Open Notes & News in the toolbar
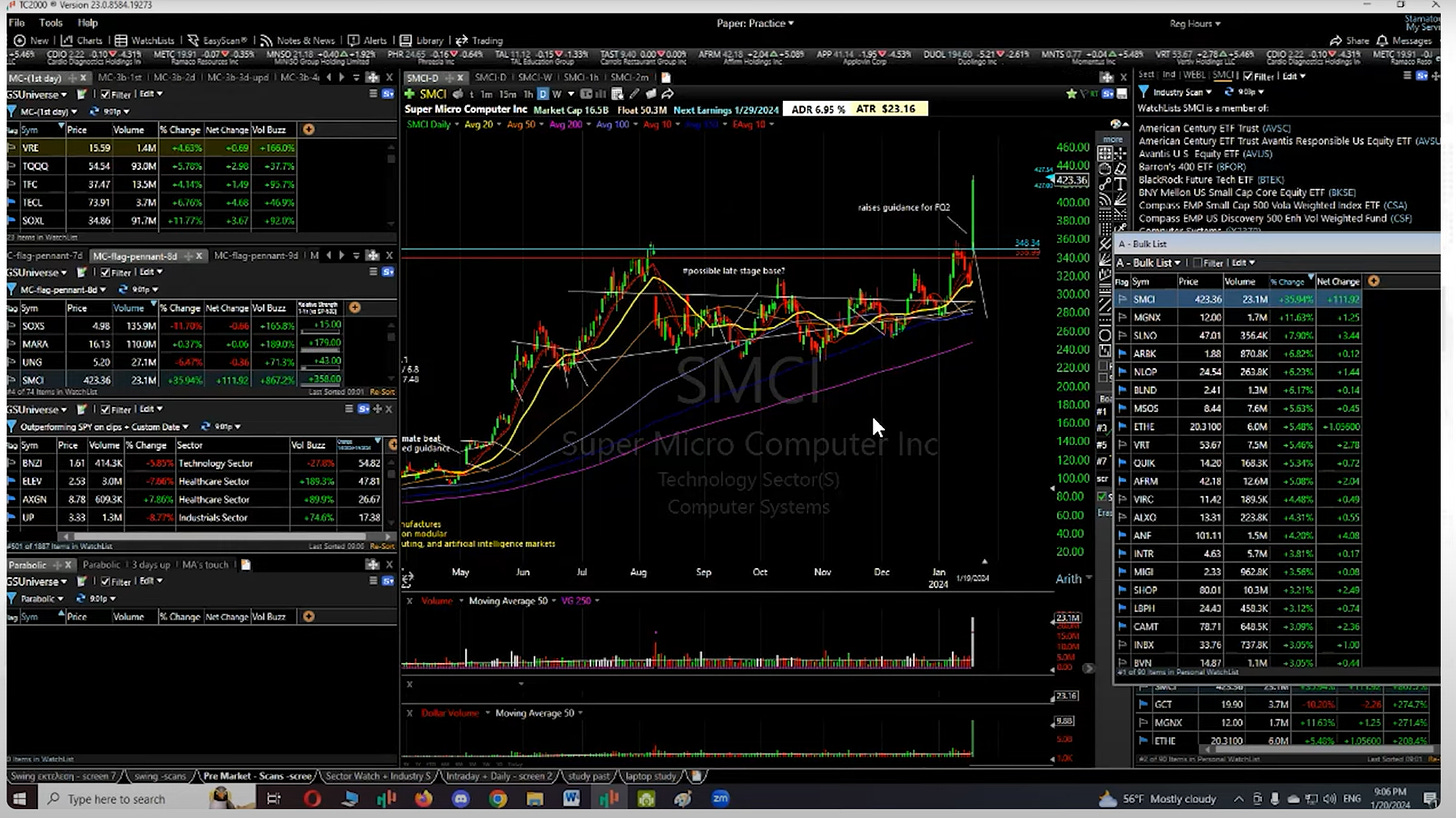The height and width of the screenshot is (818, 1456). [297, 40]
